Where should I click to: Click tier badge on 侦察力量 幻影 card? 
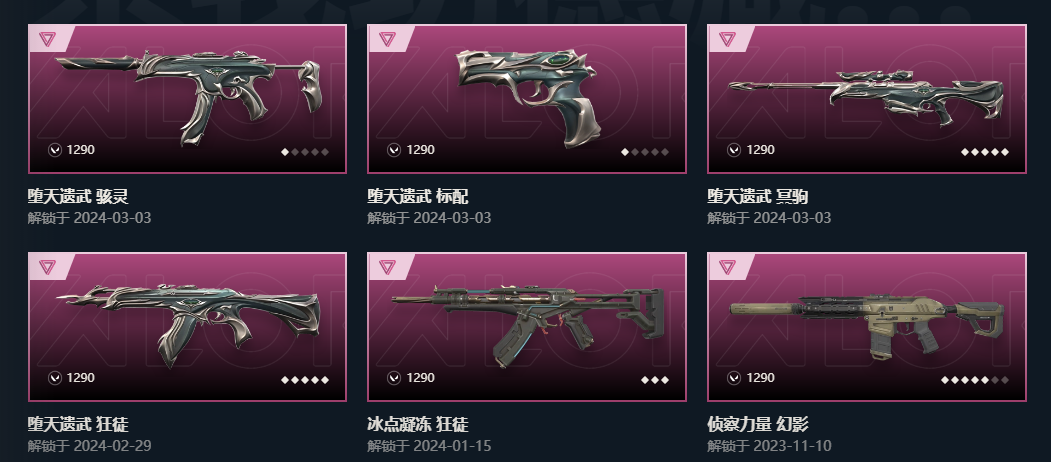[x=726, y=266]
